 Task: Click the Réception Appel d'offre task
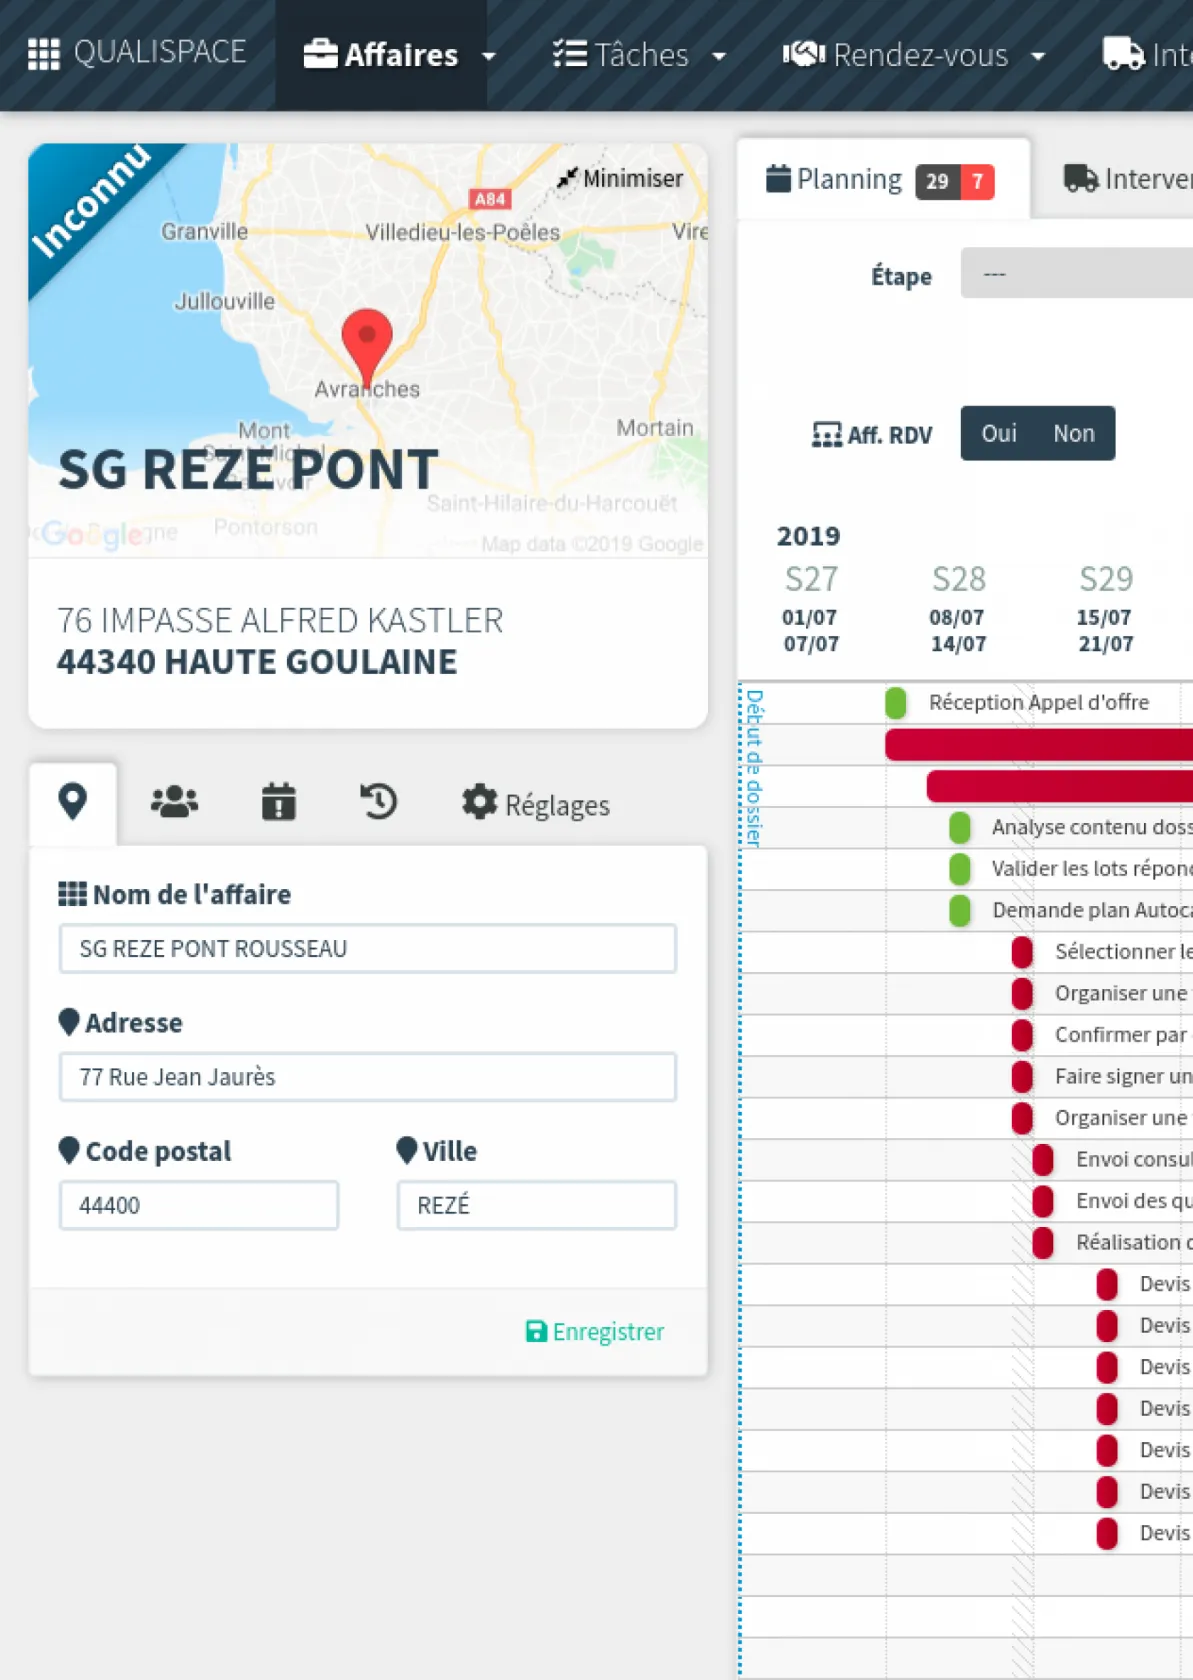click(1038, 702)
